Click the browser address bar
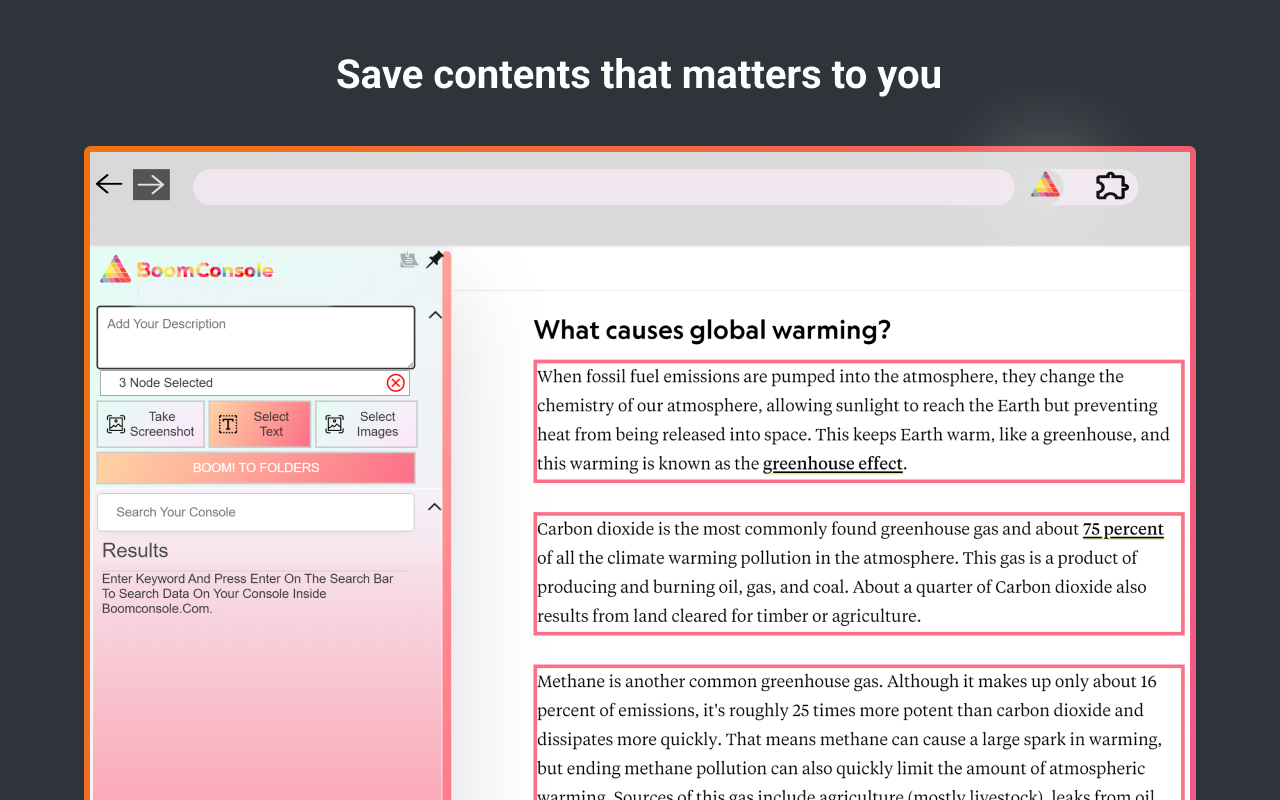The width and height of the screenshot is (1280, 800). [x=604, y=187]
